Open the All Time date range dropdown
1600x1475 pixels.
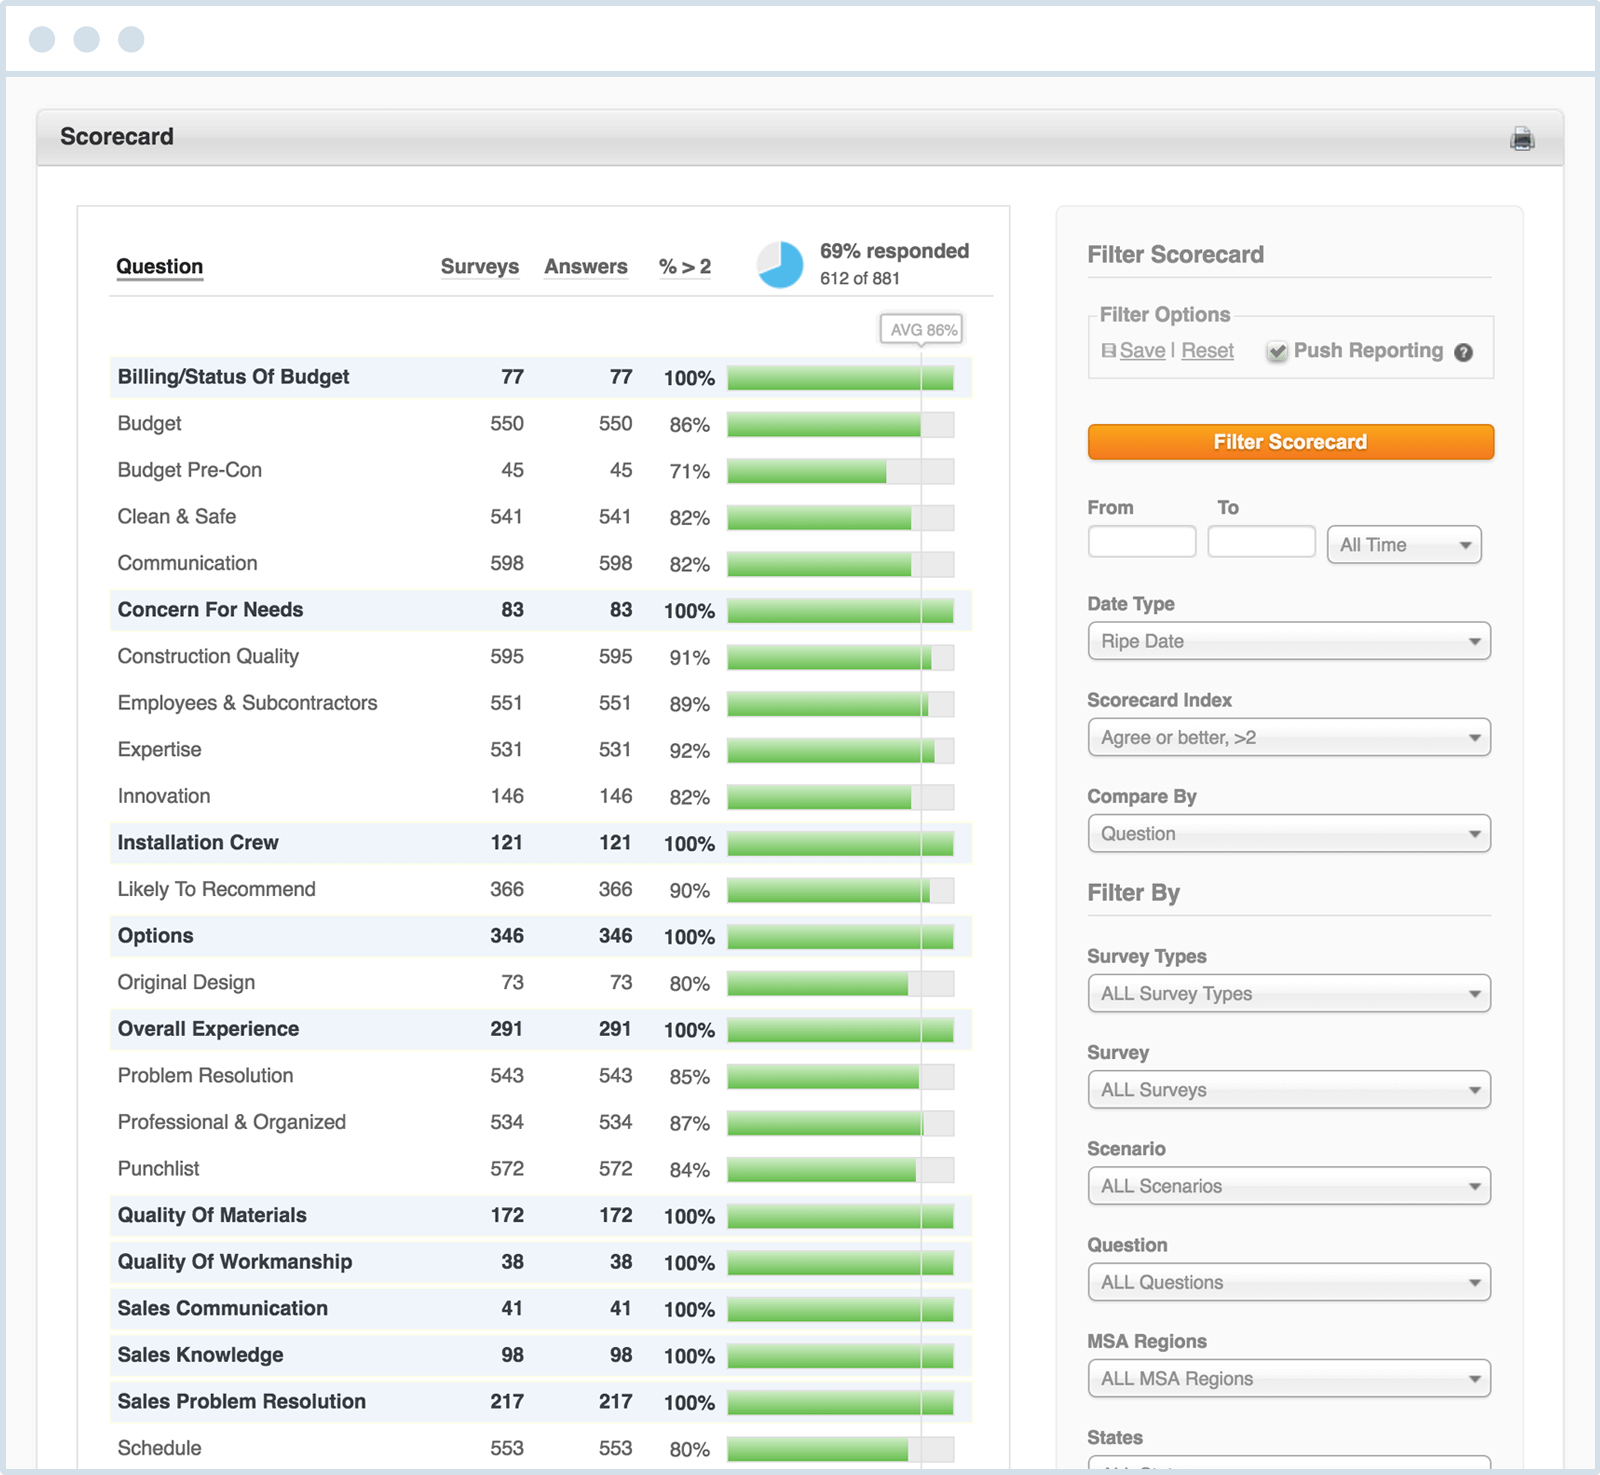click(x=1403, y=544)
